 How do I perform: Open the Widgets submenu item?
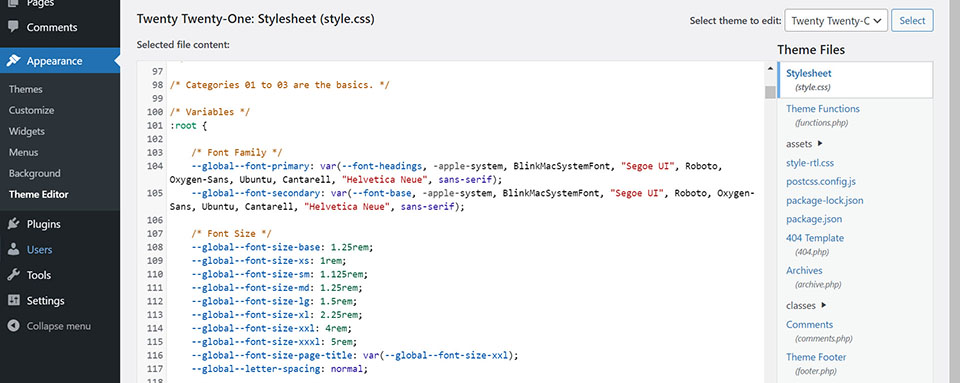[26, 131]
